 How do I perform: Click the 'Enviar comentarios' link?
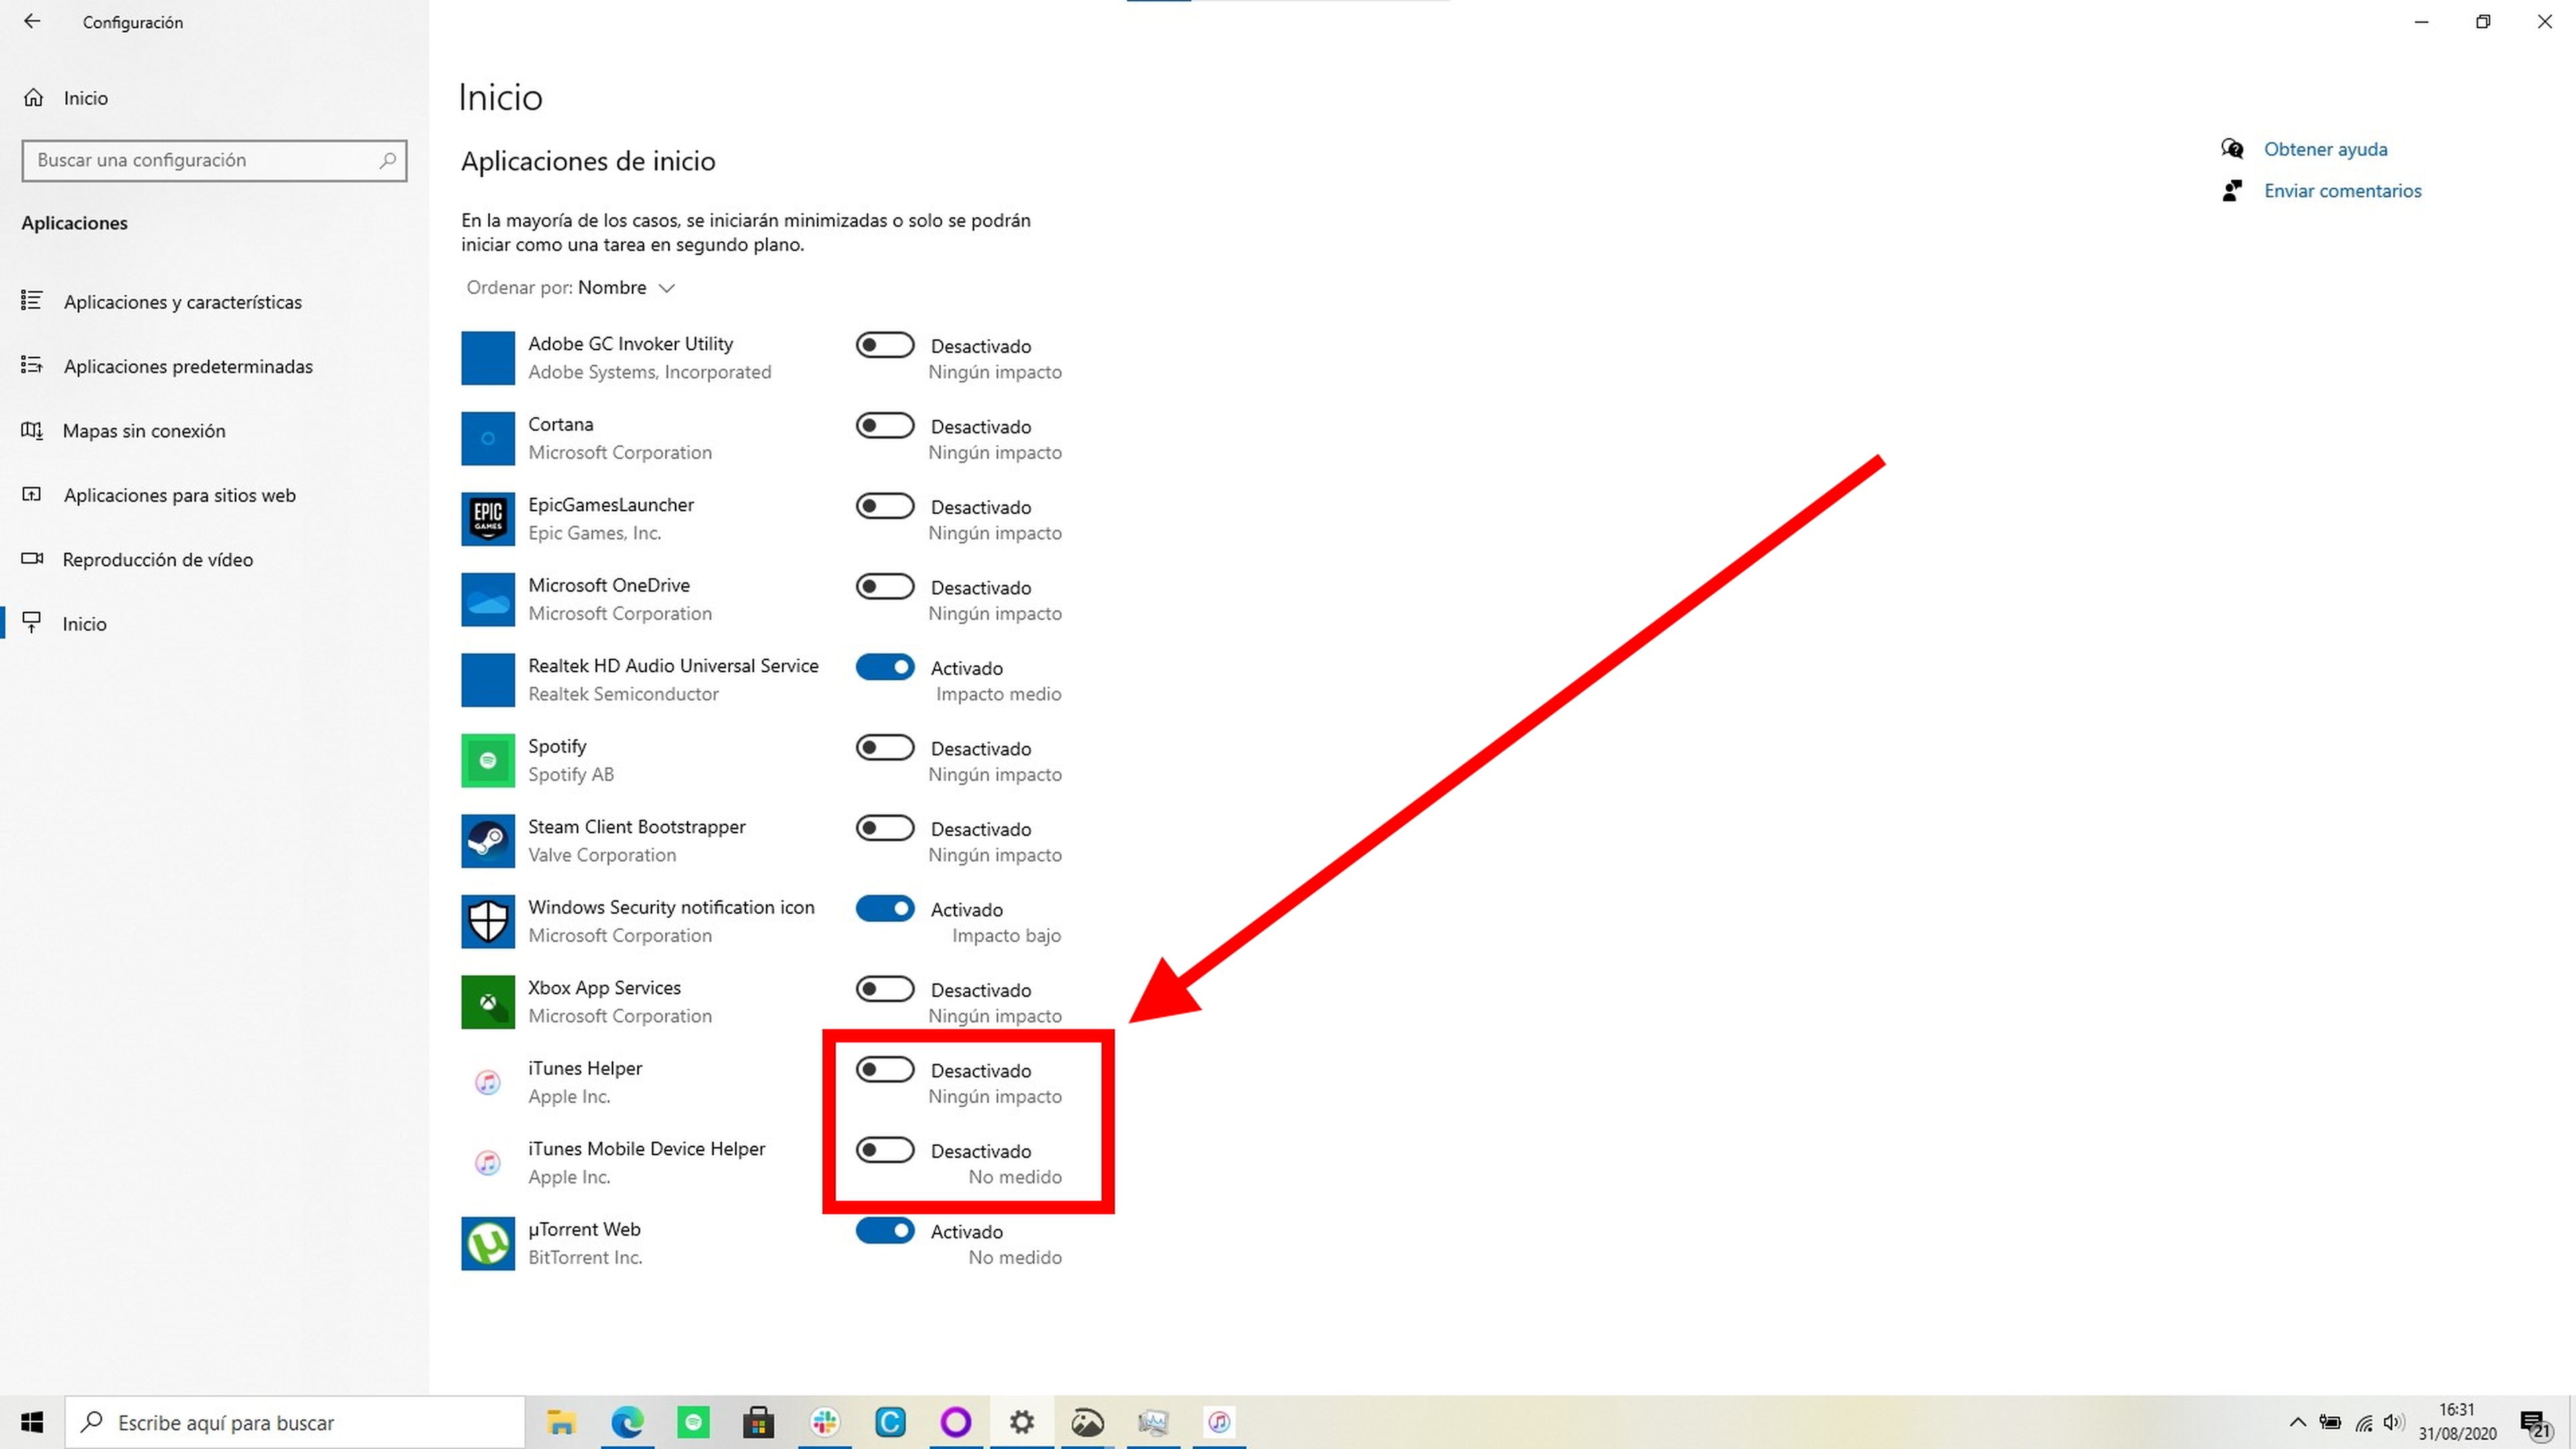[2342, 191]
